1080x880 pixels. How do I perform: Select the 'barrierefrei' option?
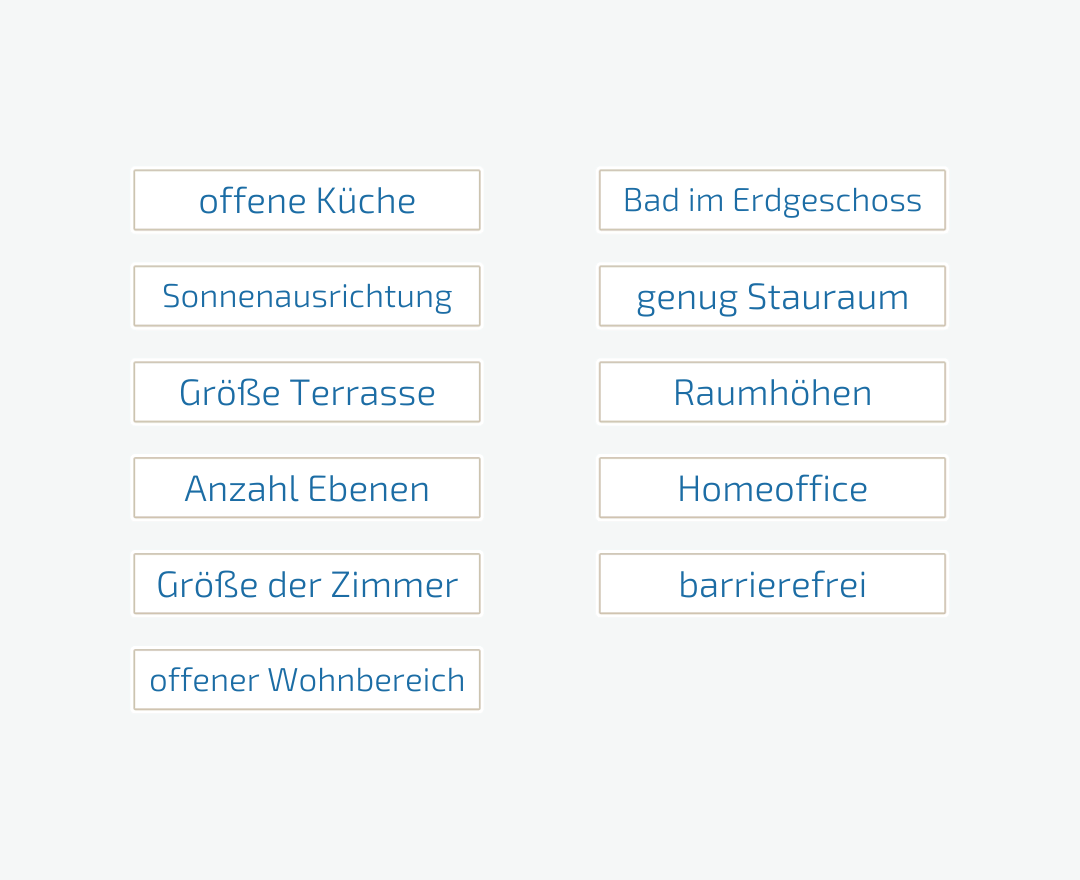(x=772, y=584)
